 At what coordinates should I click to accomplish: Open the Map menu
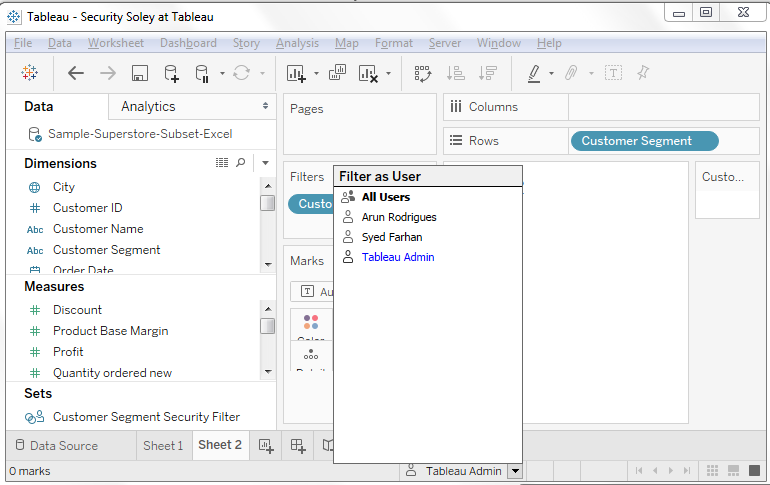[347, 43]
